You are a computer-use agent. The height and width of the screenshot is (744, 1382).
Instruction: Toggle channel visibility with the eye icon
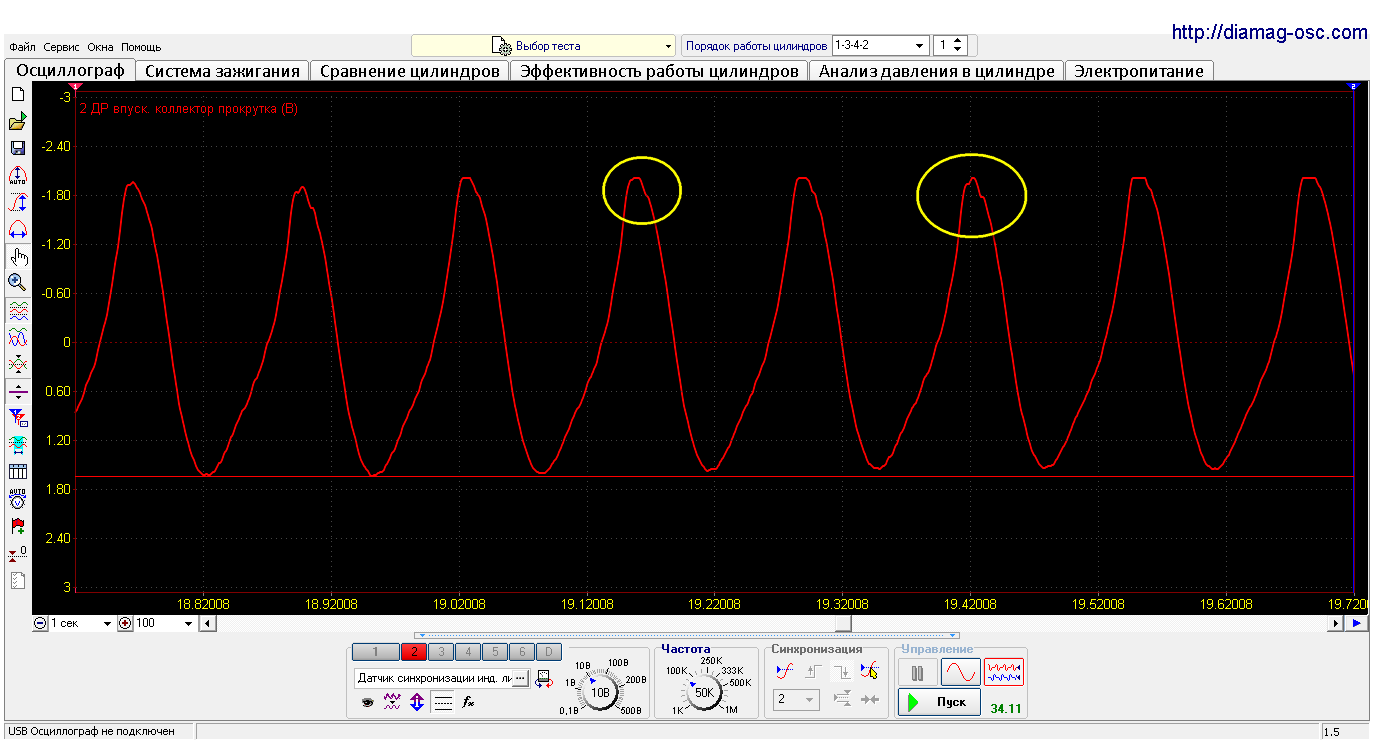(367, 703)
